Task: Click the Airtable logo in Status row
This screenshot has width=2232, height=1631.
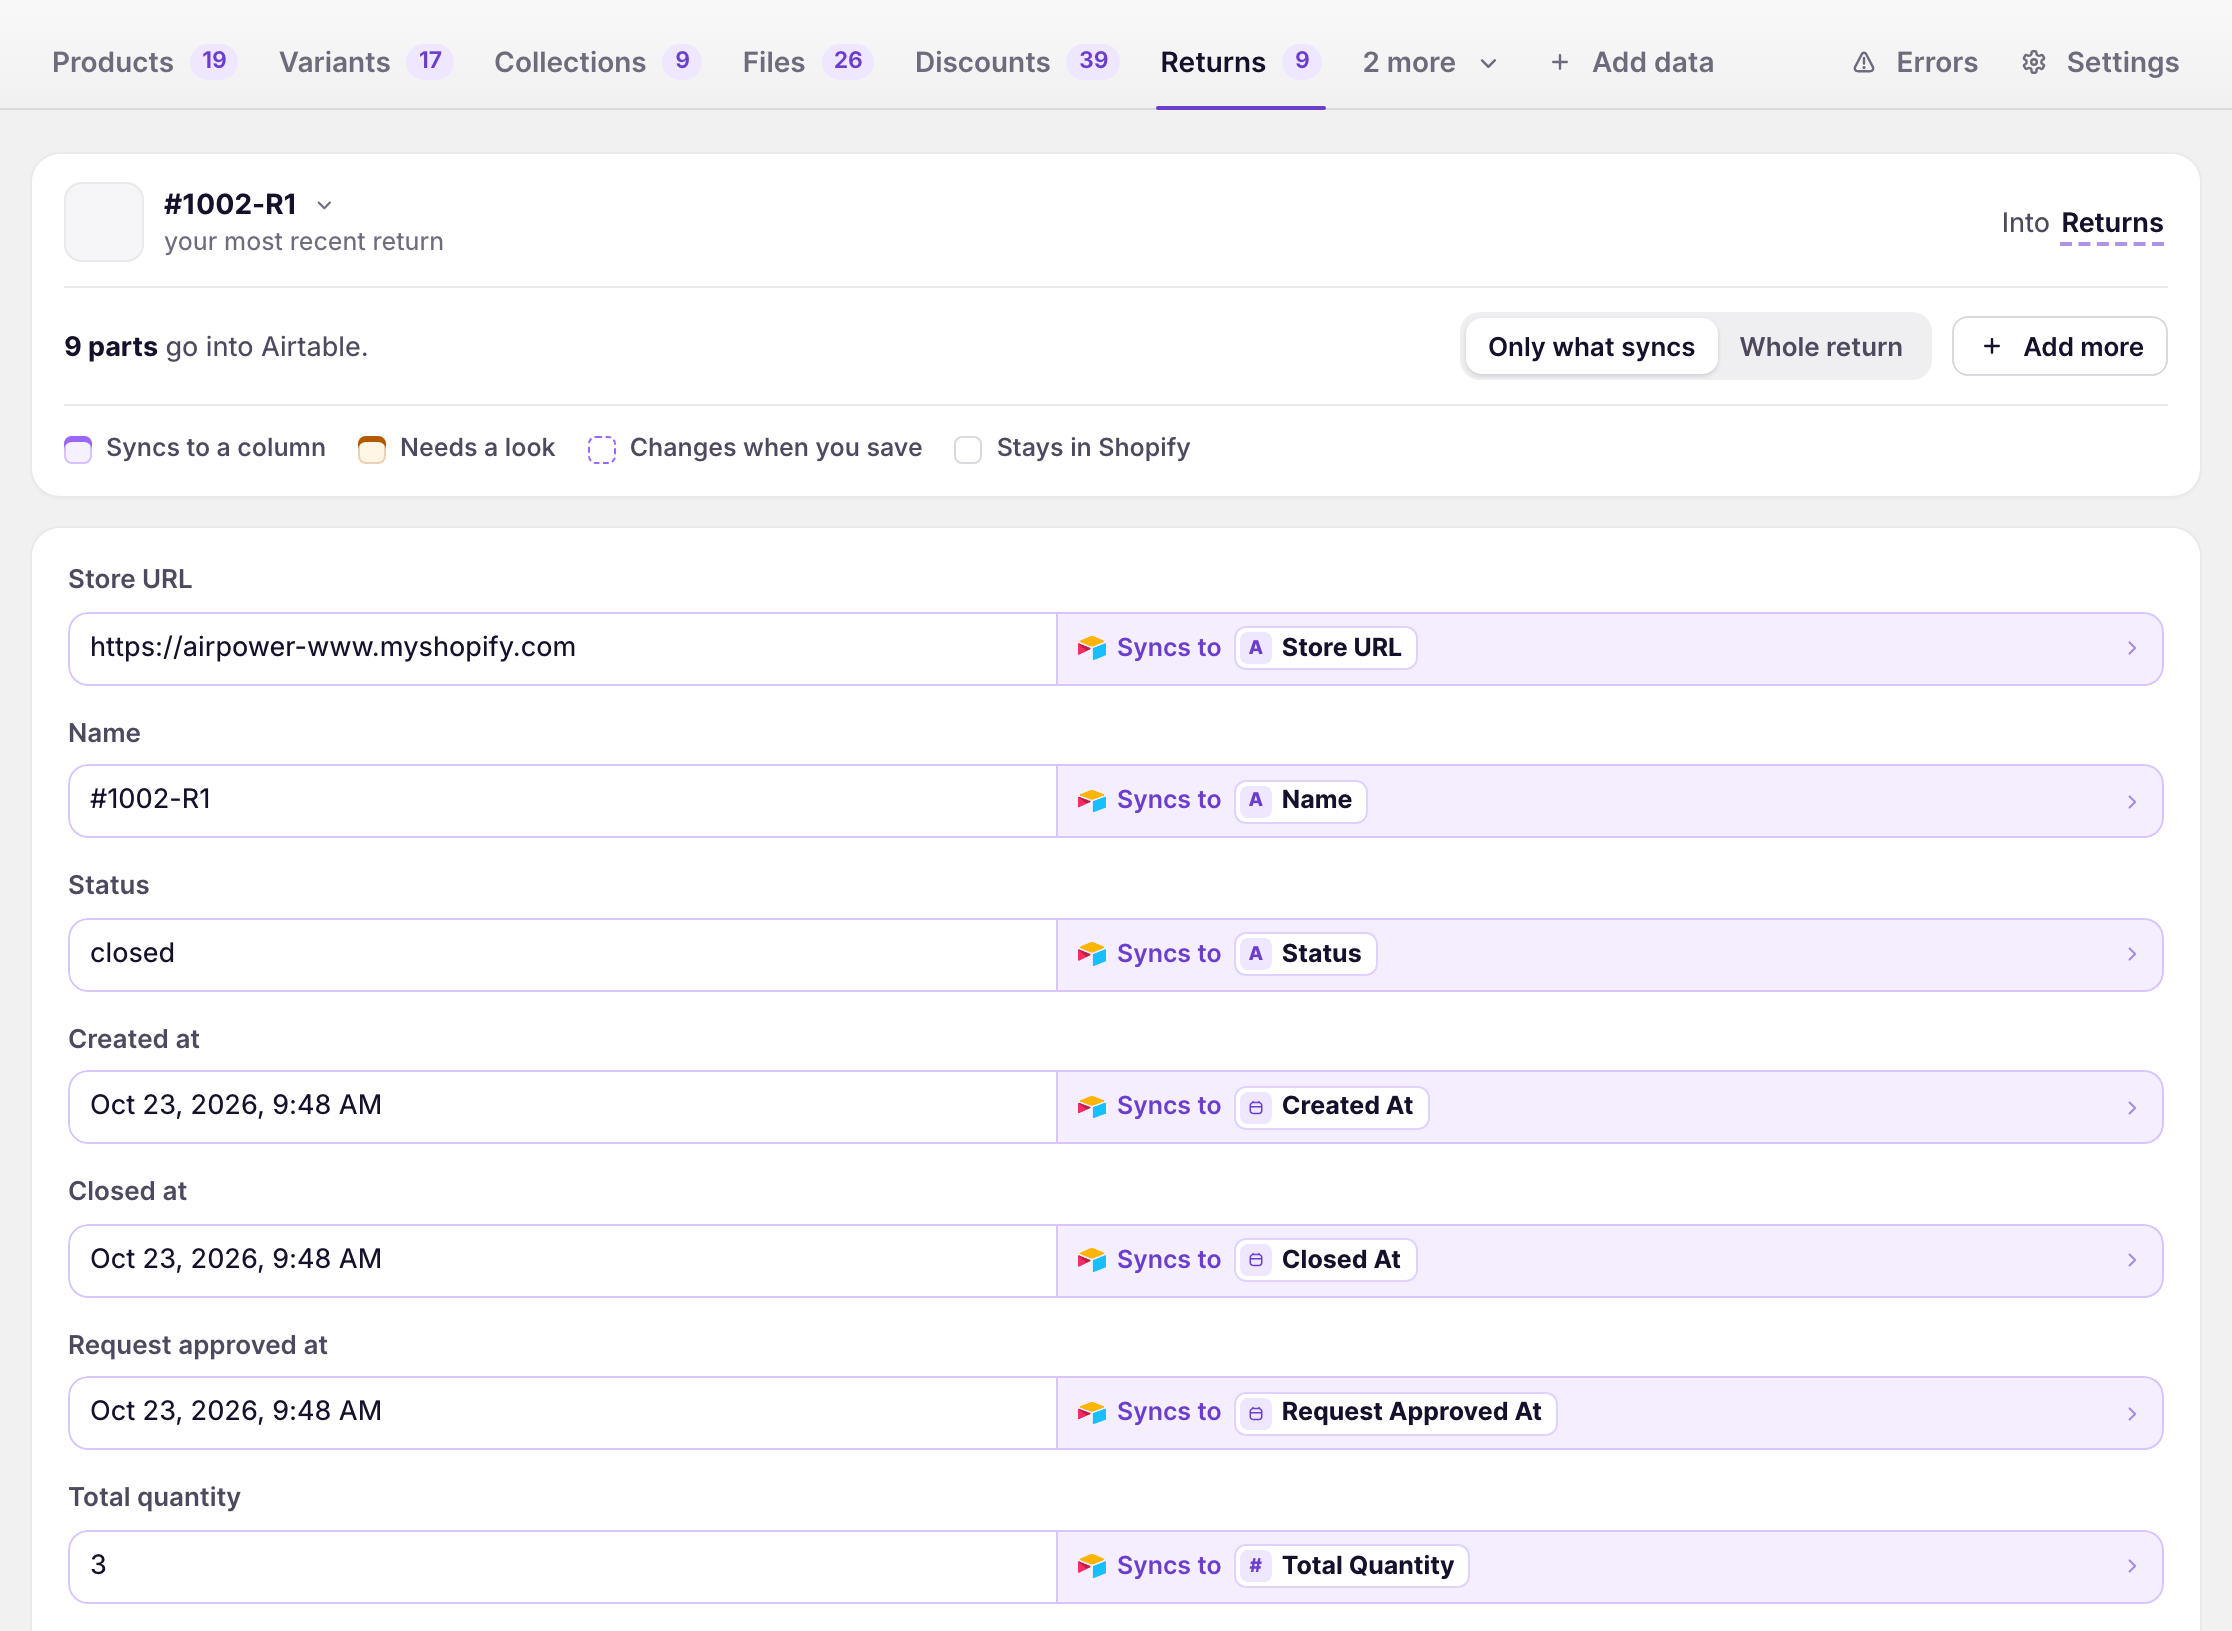Action: (x=1091, y=954)
